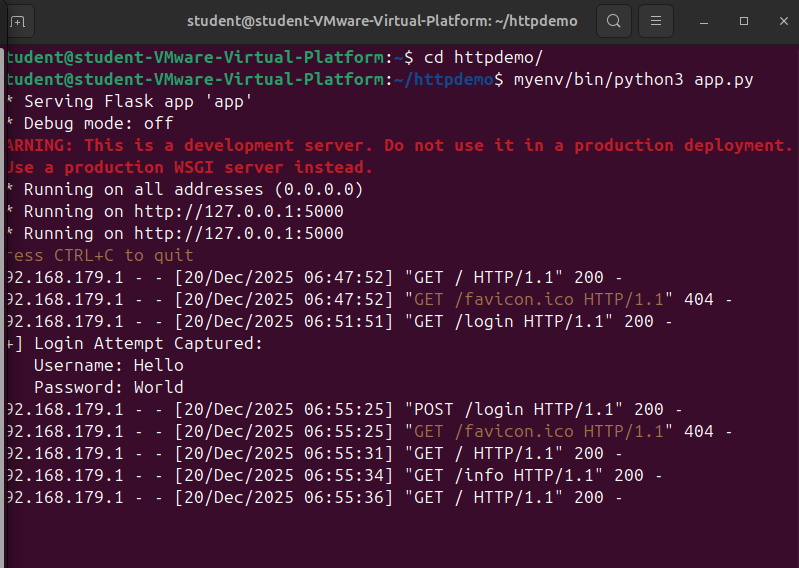Image resolution: width=799 pixels, height=568 pixels.
Task: Click the window title student@student-VMware-Virtual-Platform
Action: [x=382, y=21]
